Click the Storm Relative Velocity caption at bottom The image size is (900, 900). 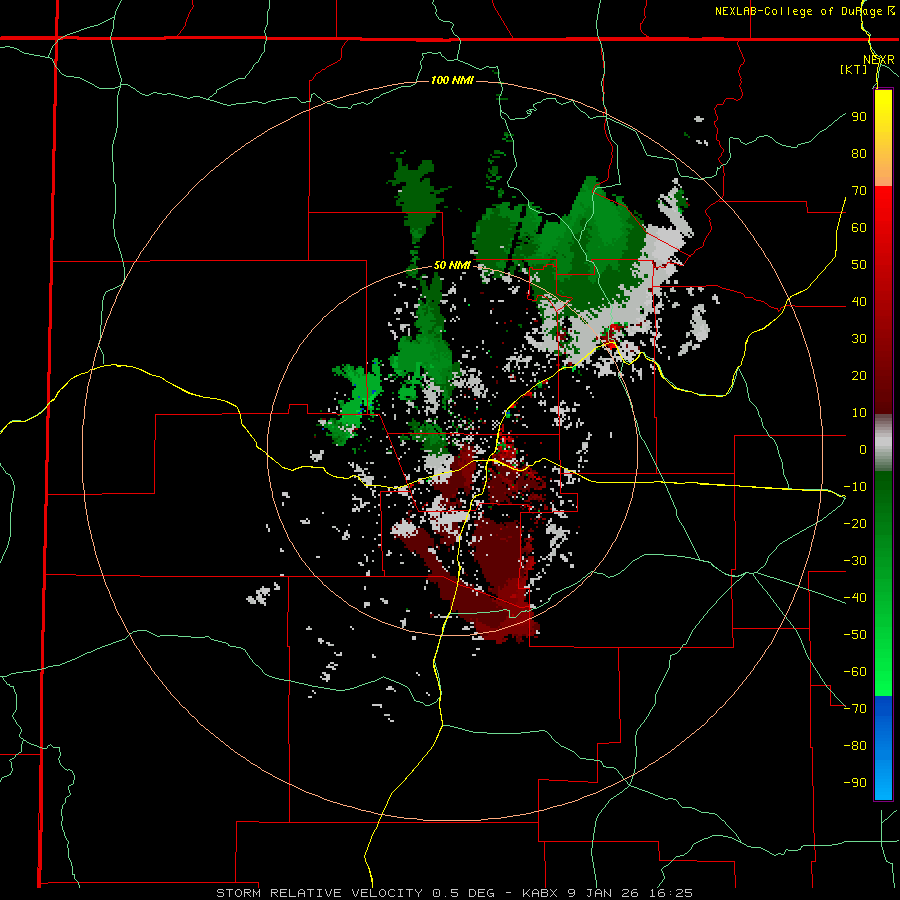coord(454,893)
